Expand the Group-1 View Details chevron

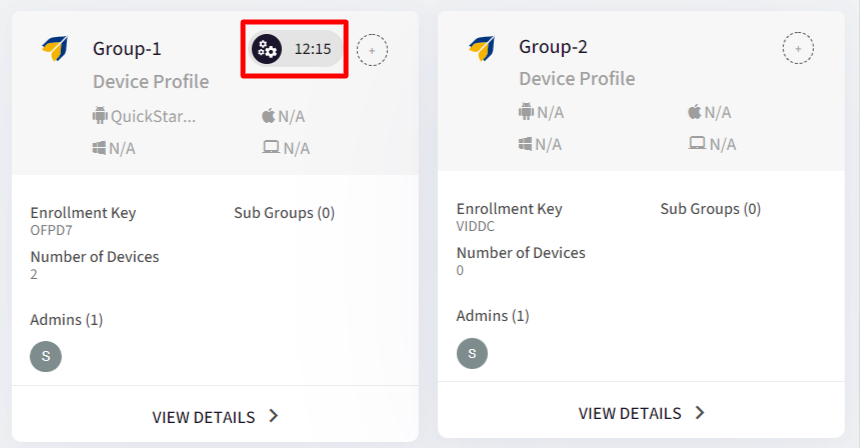274,417
